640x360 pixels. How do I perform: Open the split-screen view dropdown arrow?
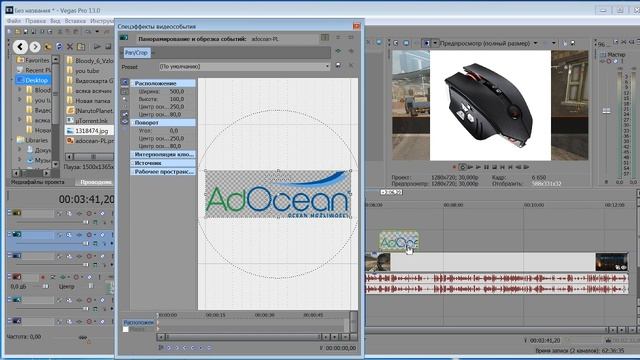[435, 43]
